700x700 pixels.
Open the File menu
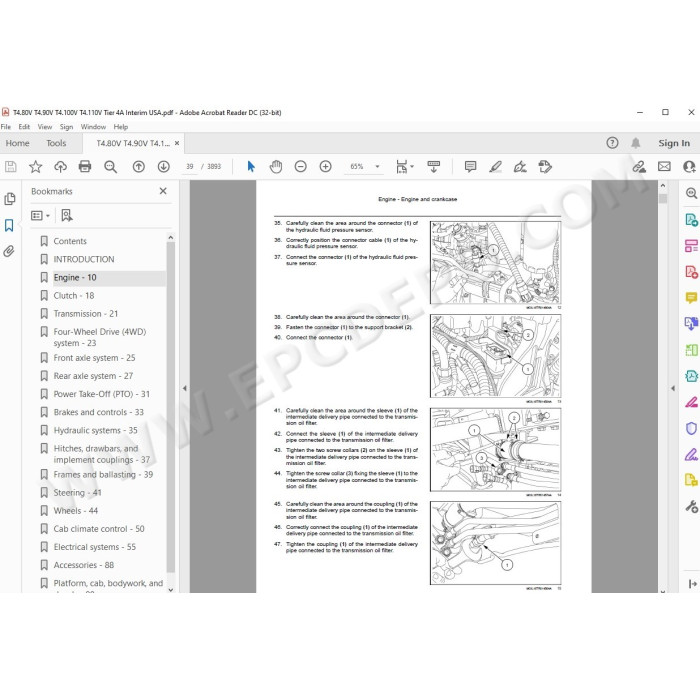6,127
